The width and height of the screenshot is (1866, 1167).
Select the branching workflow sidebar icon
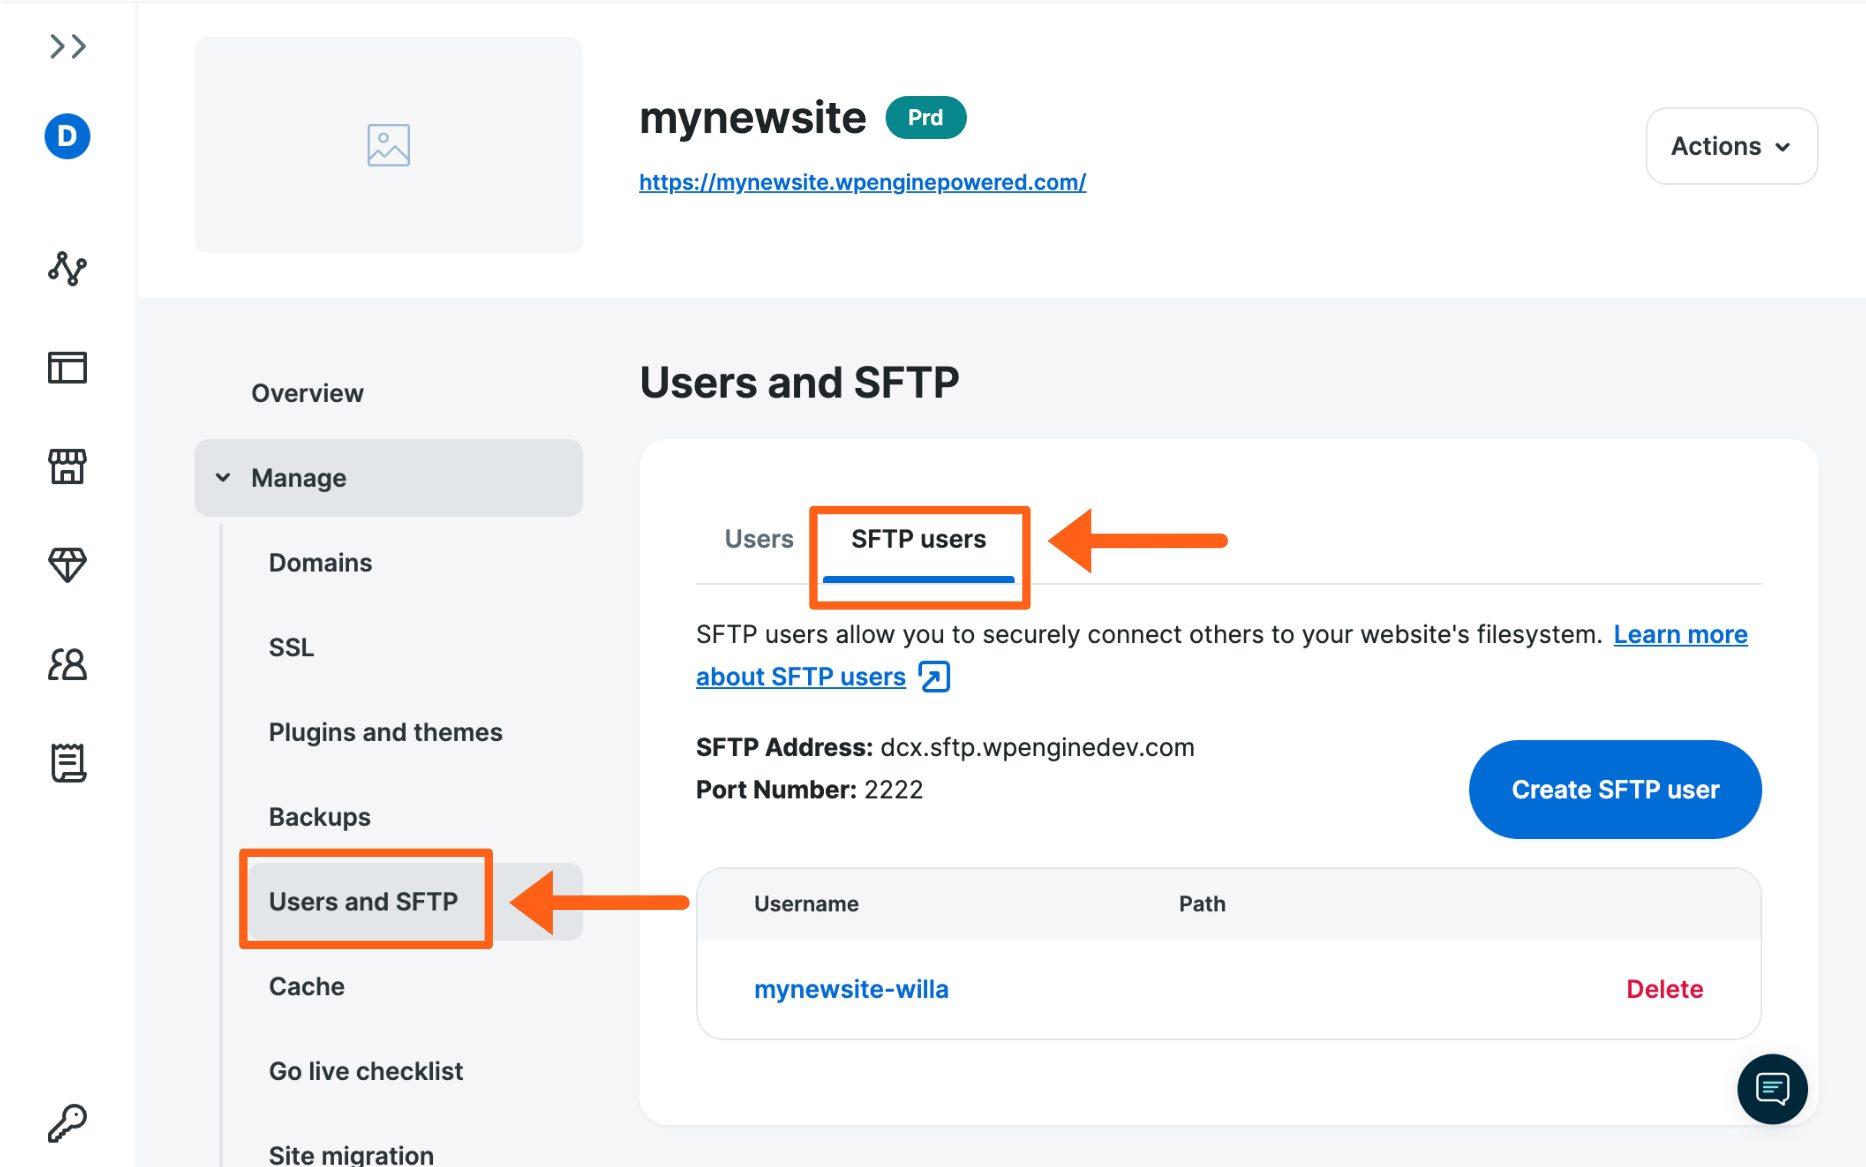[x=67, y=268]
